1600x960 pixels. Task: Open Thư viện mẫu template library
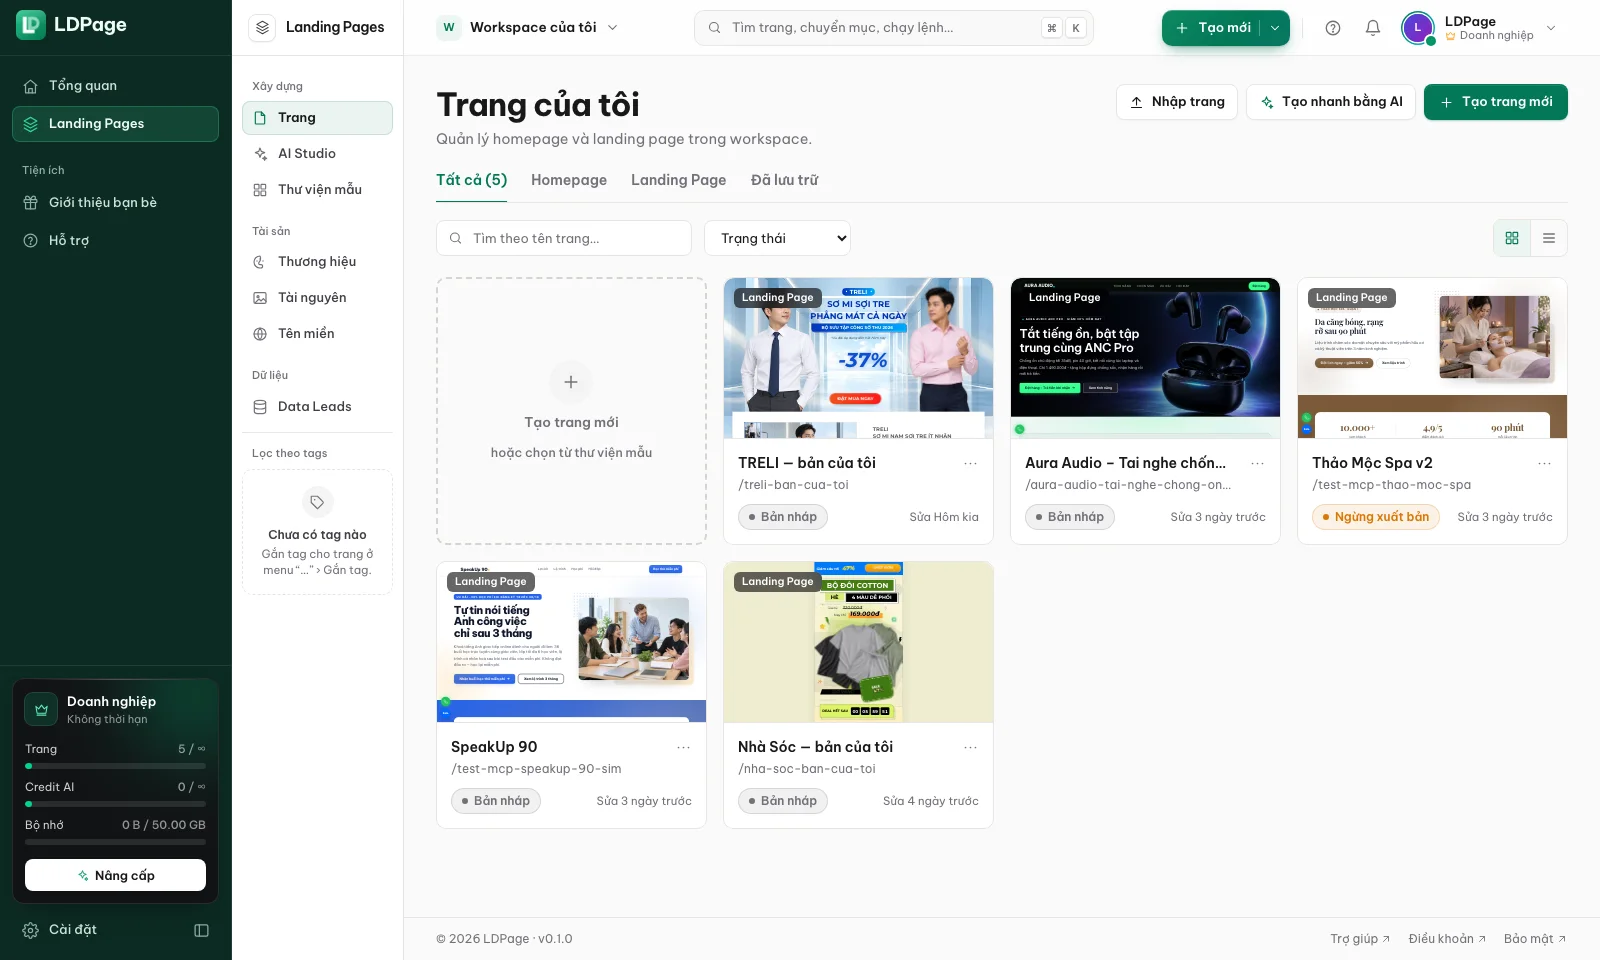coord(317,190)
